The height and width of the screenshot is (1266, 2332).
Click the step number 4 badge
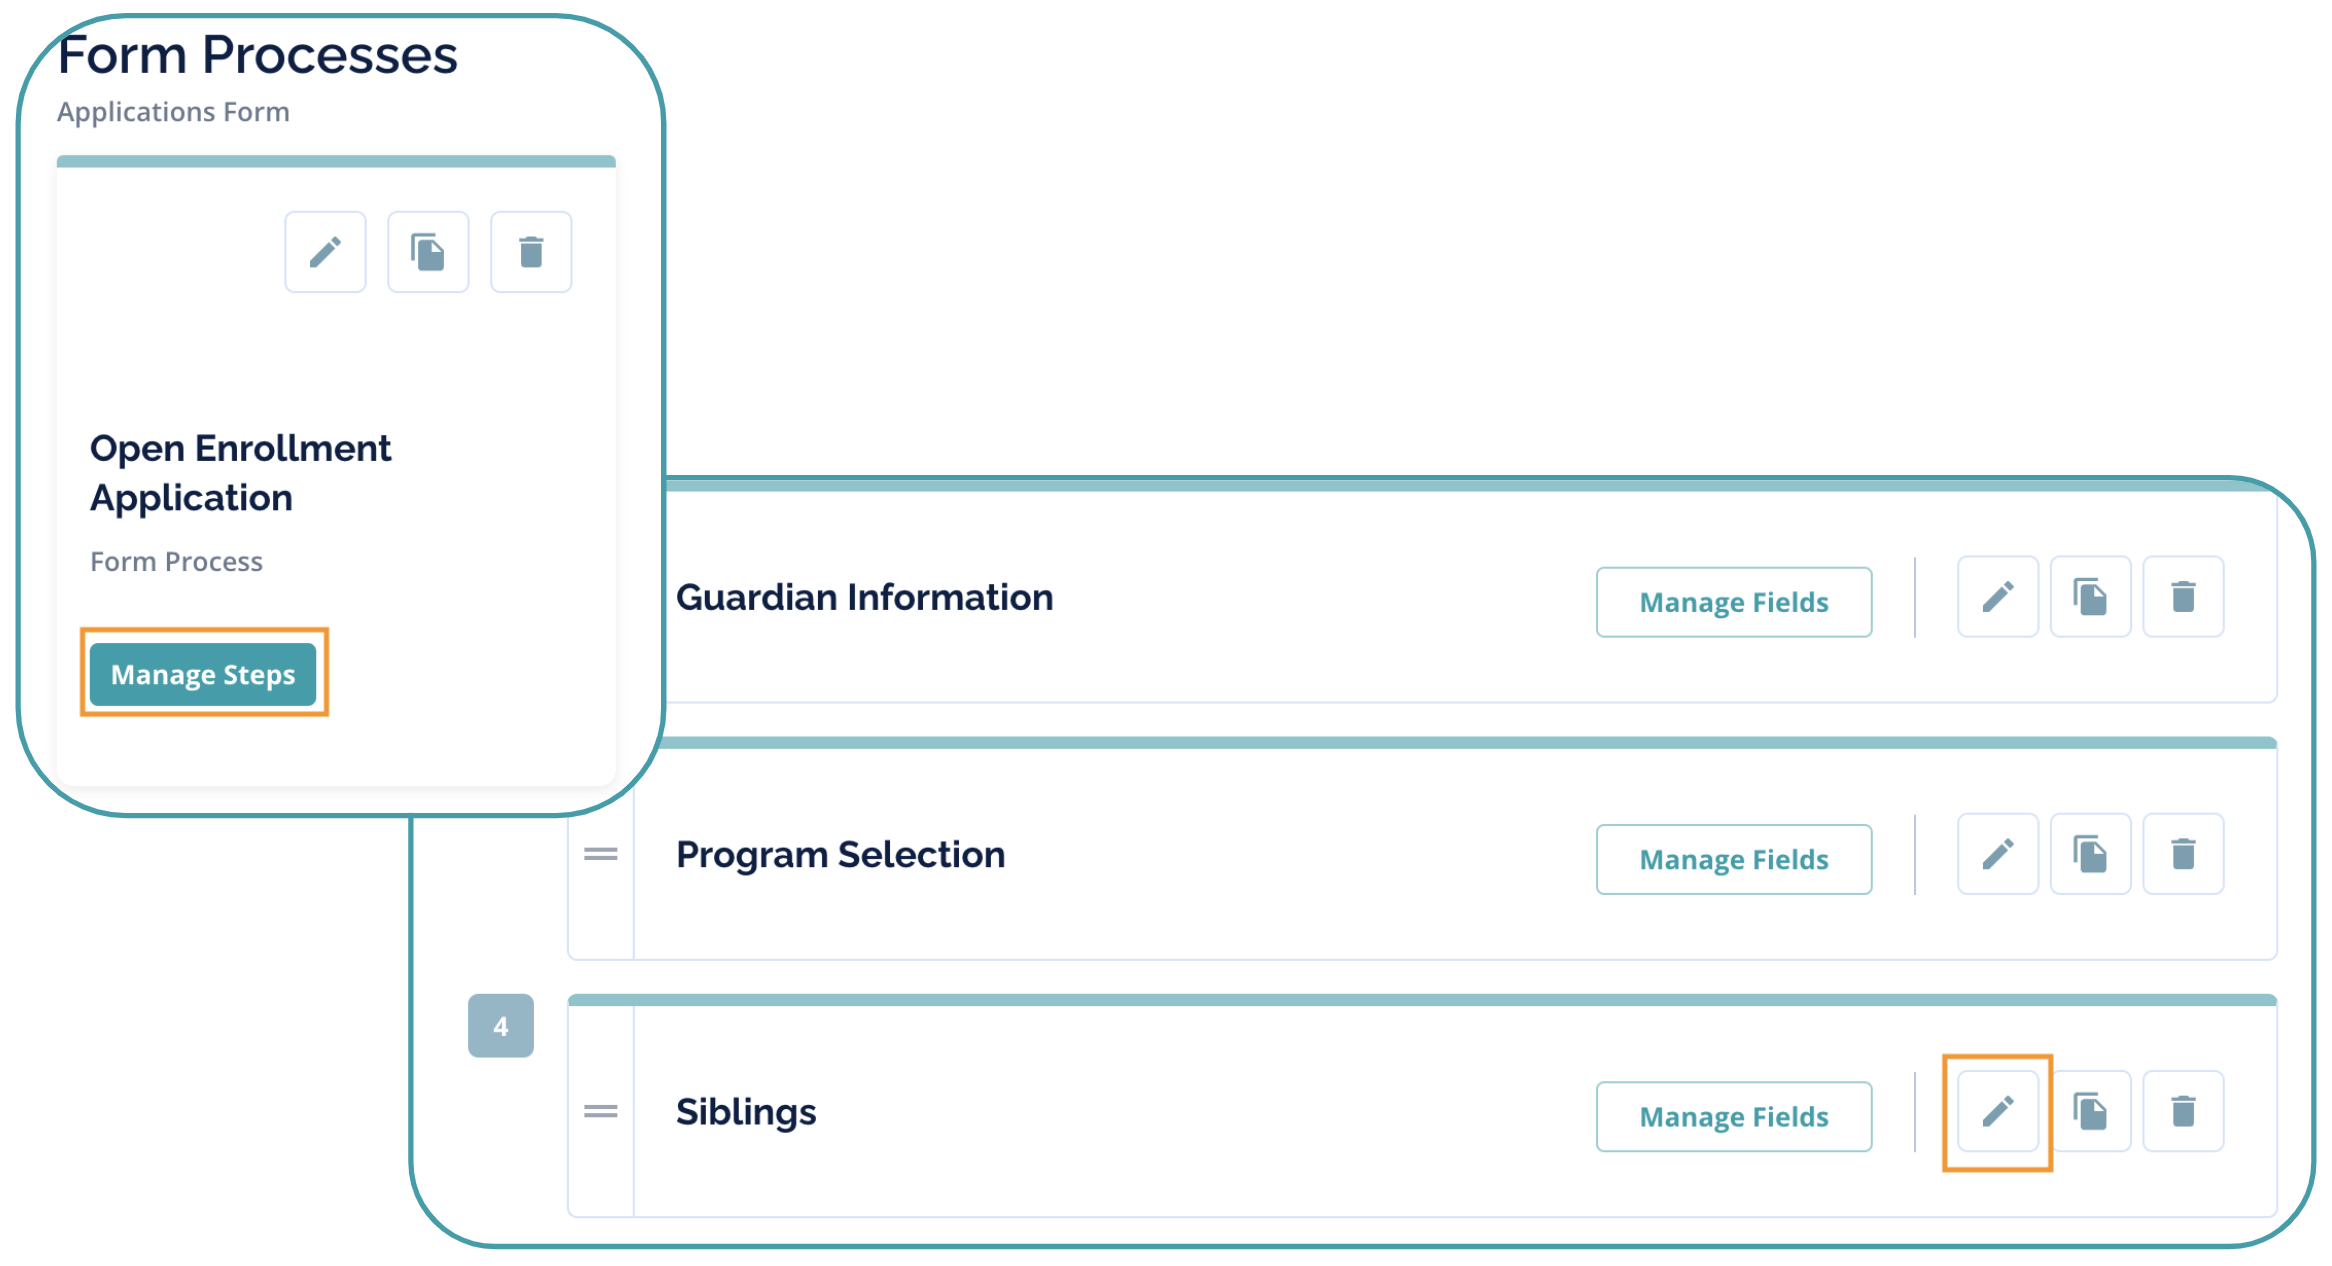click(500, 1026)
